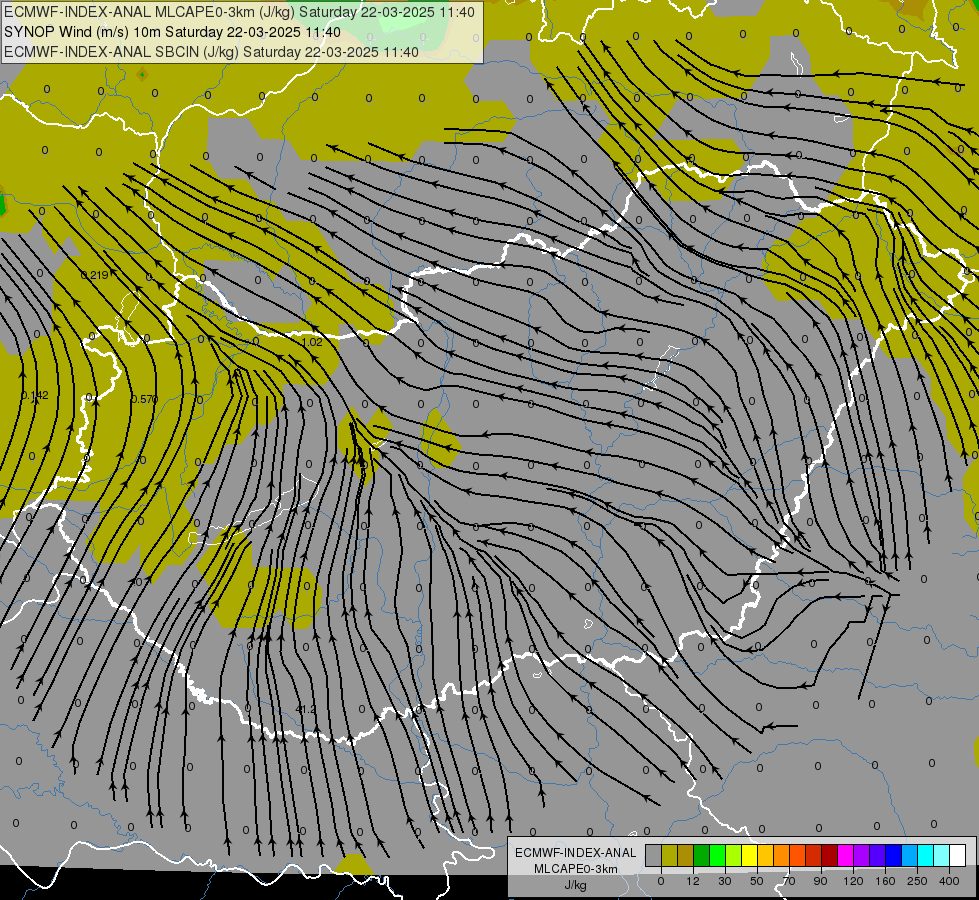
Task: Click the legend value 160
Action: (885, 881)
